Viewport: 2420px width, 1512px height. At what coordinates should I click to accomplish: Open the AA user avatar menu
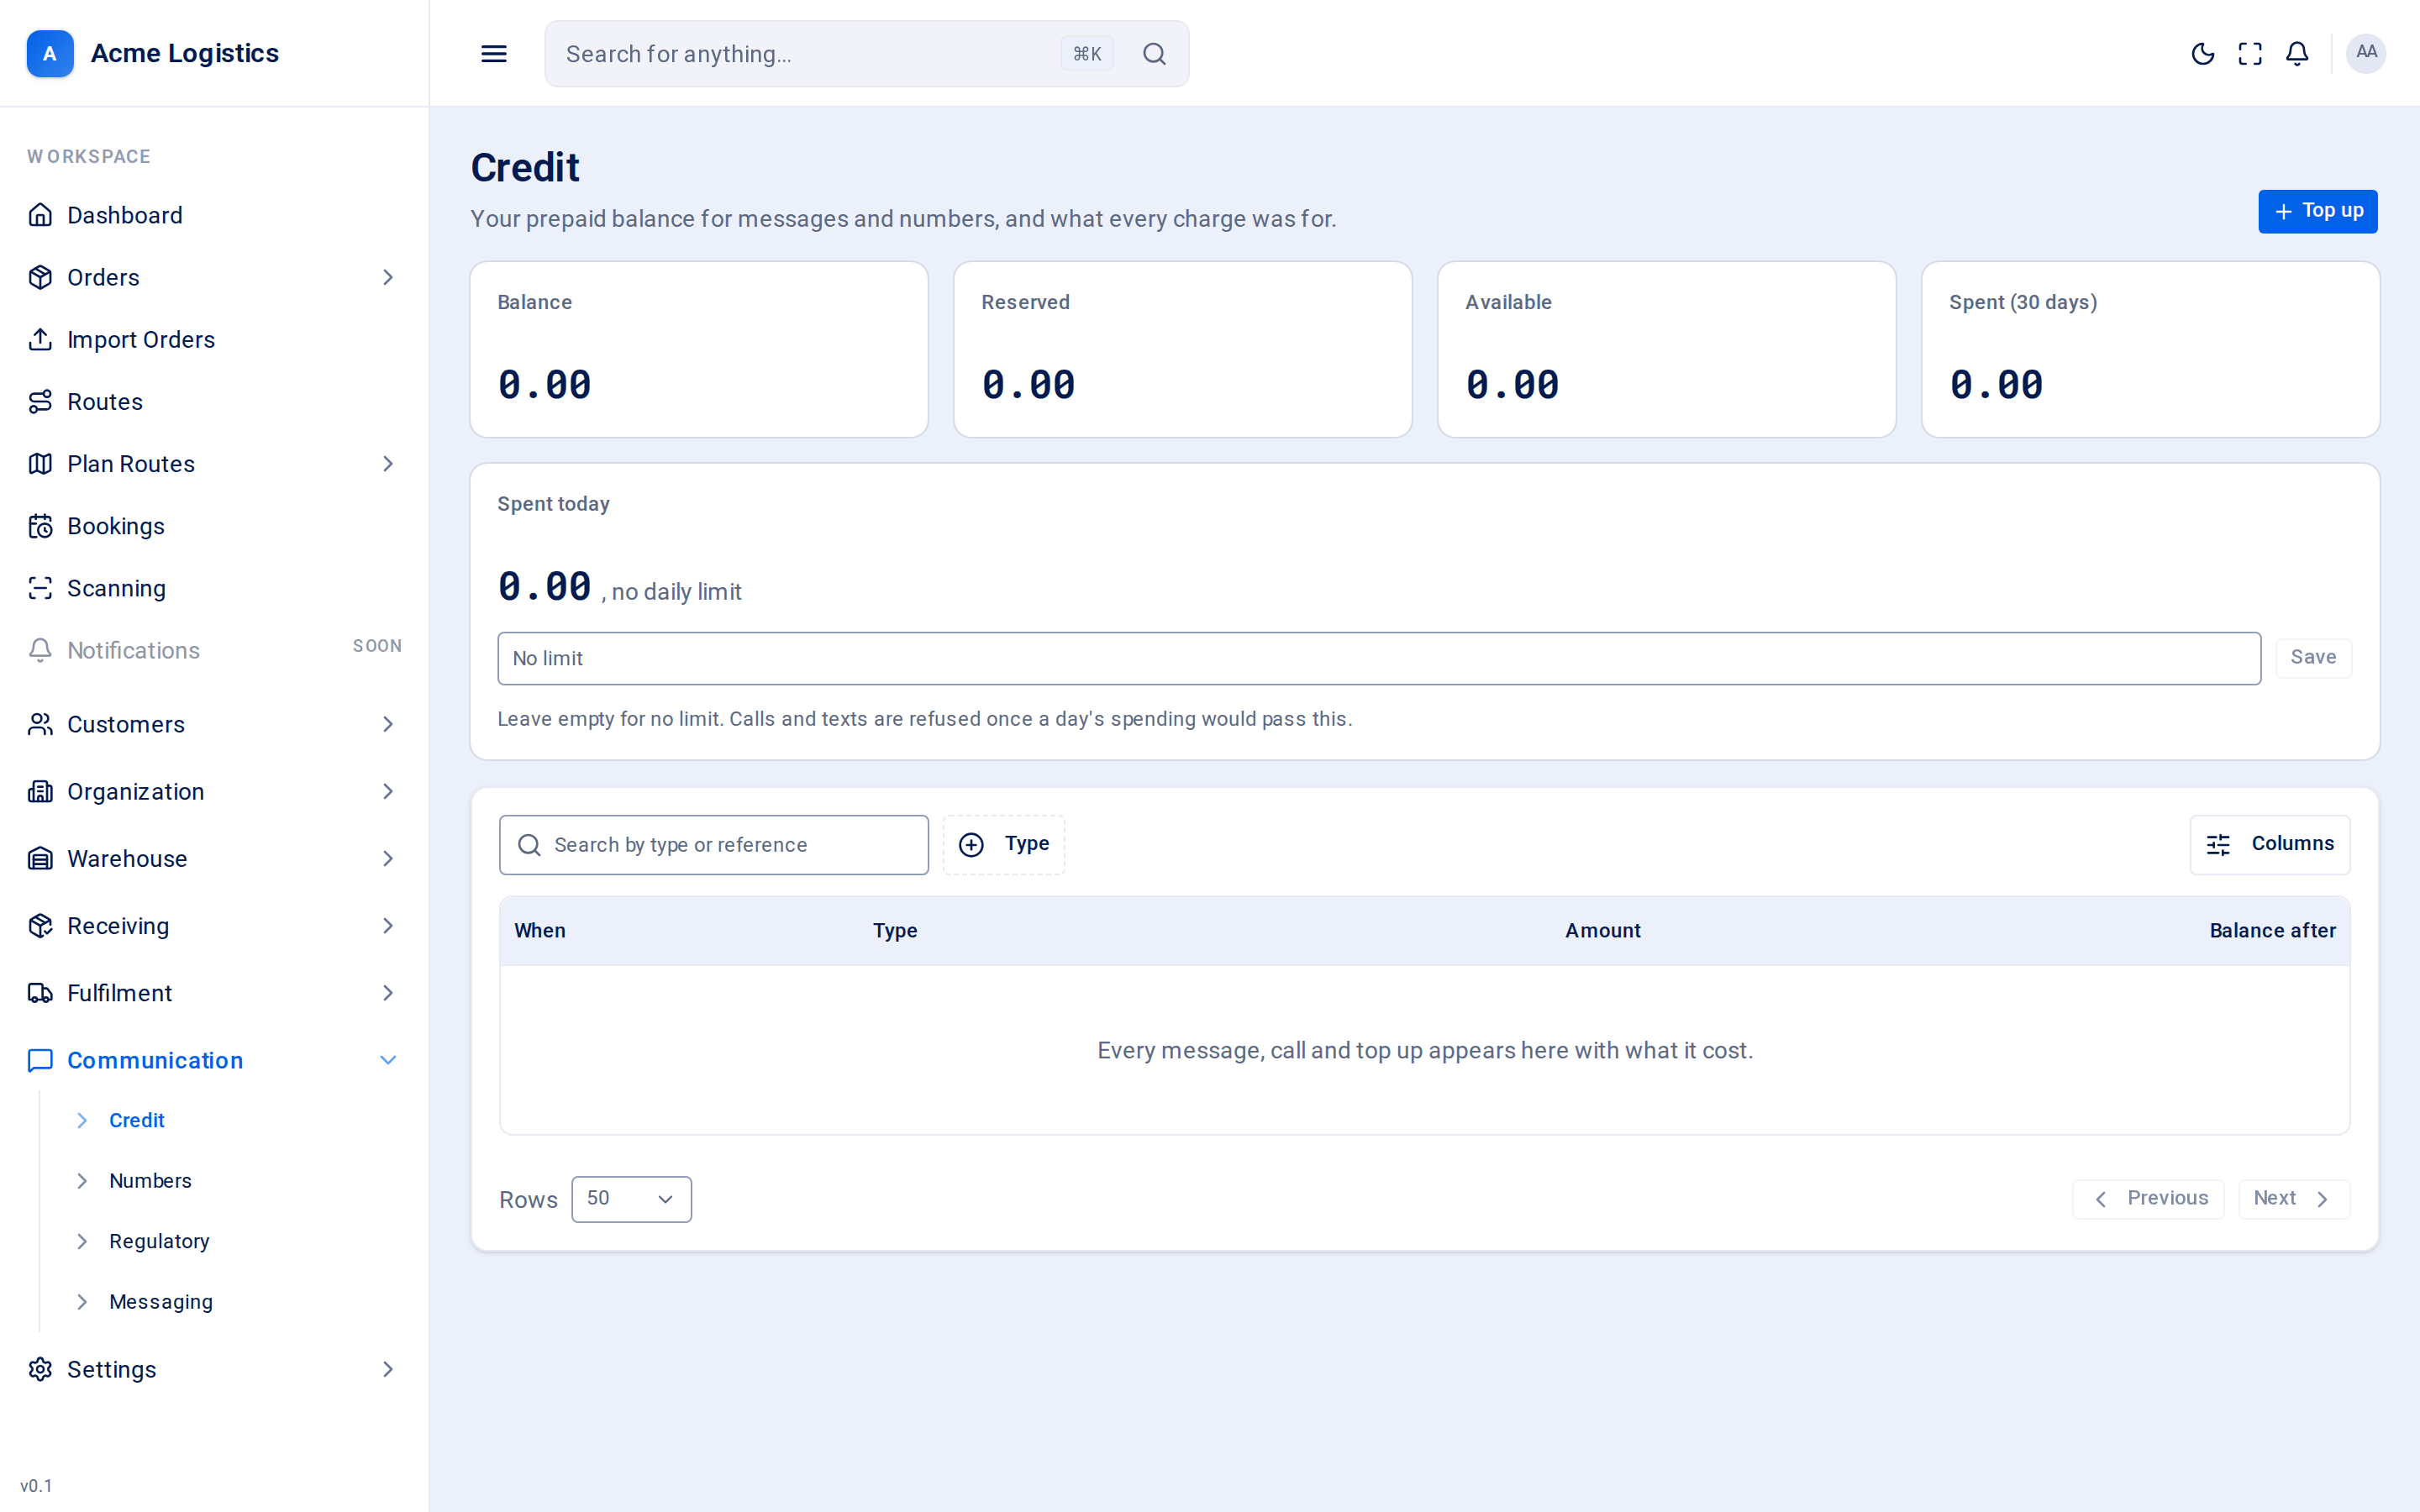(2366, 53)
